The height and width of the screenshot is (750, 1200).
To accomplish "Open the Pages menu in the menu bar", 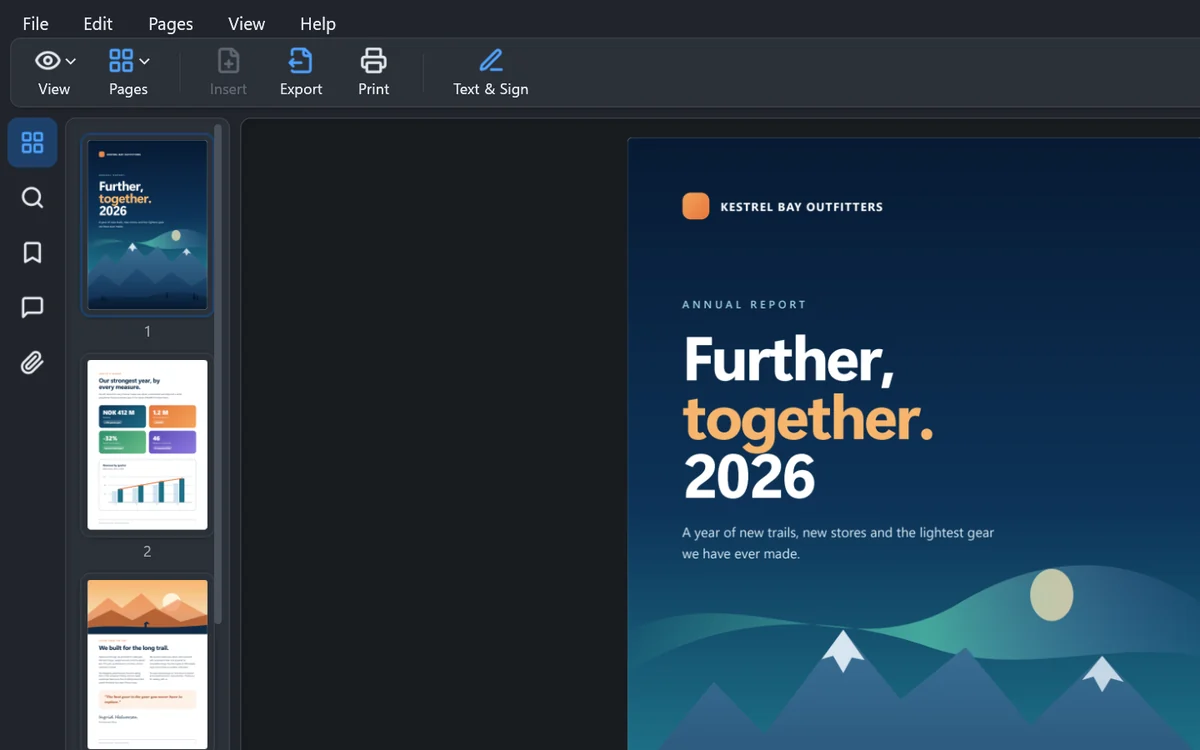I will [x=171, y=24].
